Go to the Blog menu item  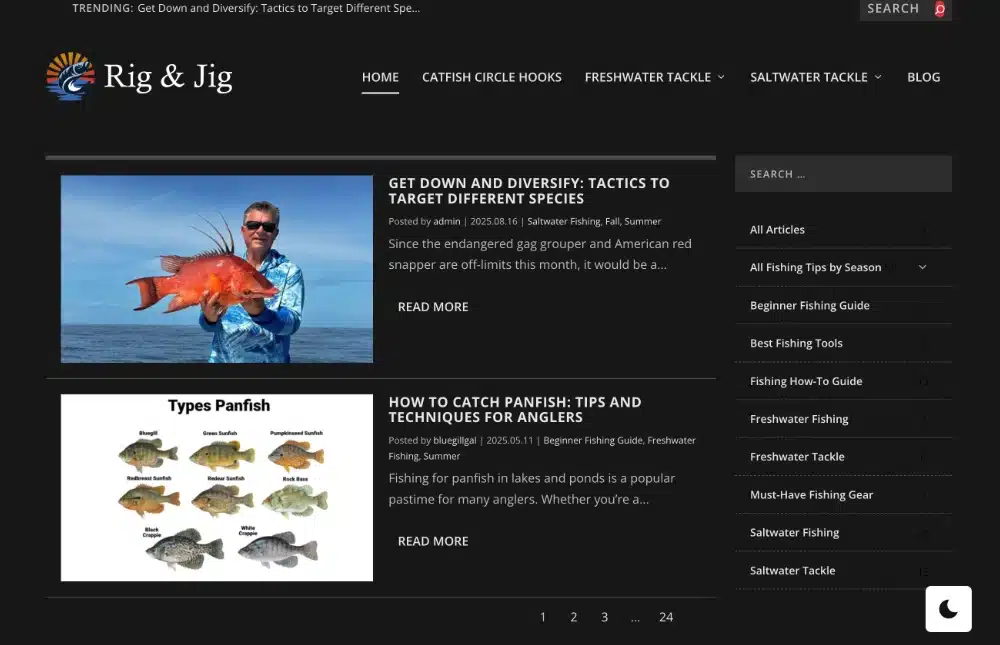pyautogui.click(x=923, y=77)
